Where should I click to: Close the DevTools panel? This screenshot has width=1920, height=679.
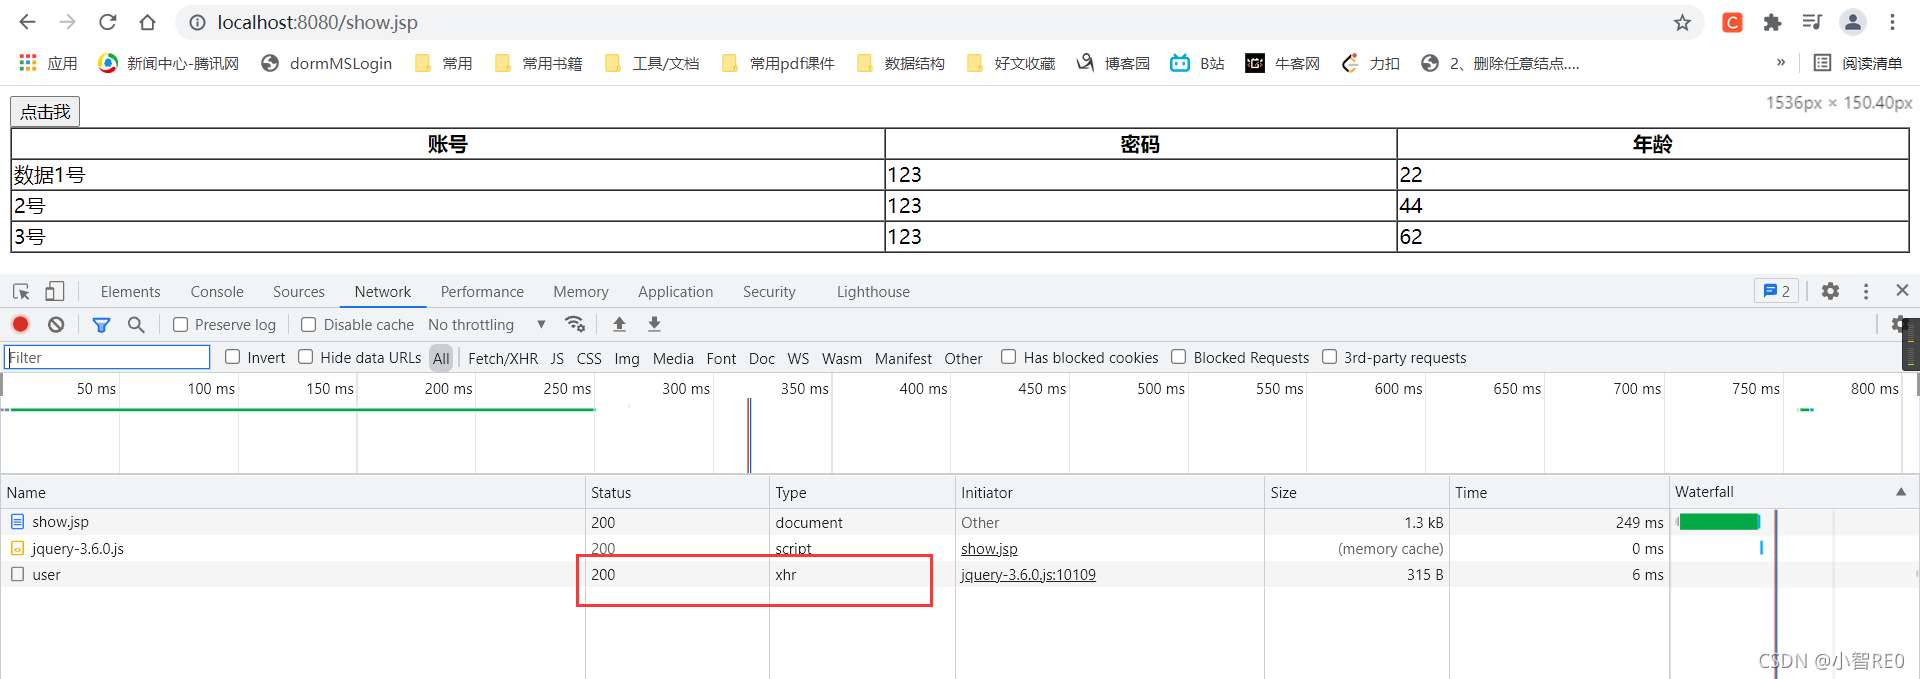(x=1902, y=290)
